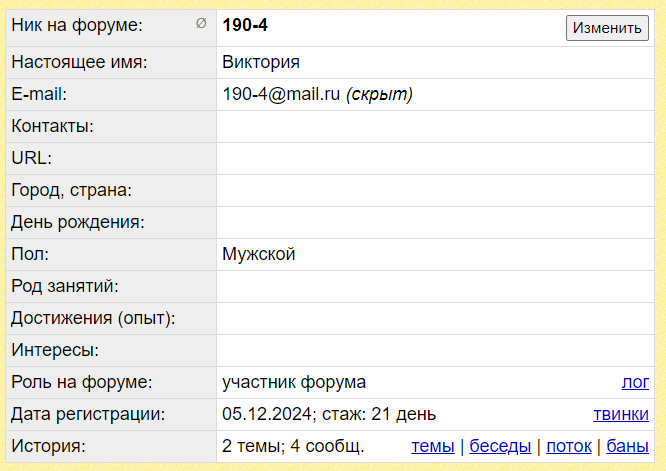Click the URL row label
This screenshot has width=666, height=471.
[x=31, y=158]
